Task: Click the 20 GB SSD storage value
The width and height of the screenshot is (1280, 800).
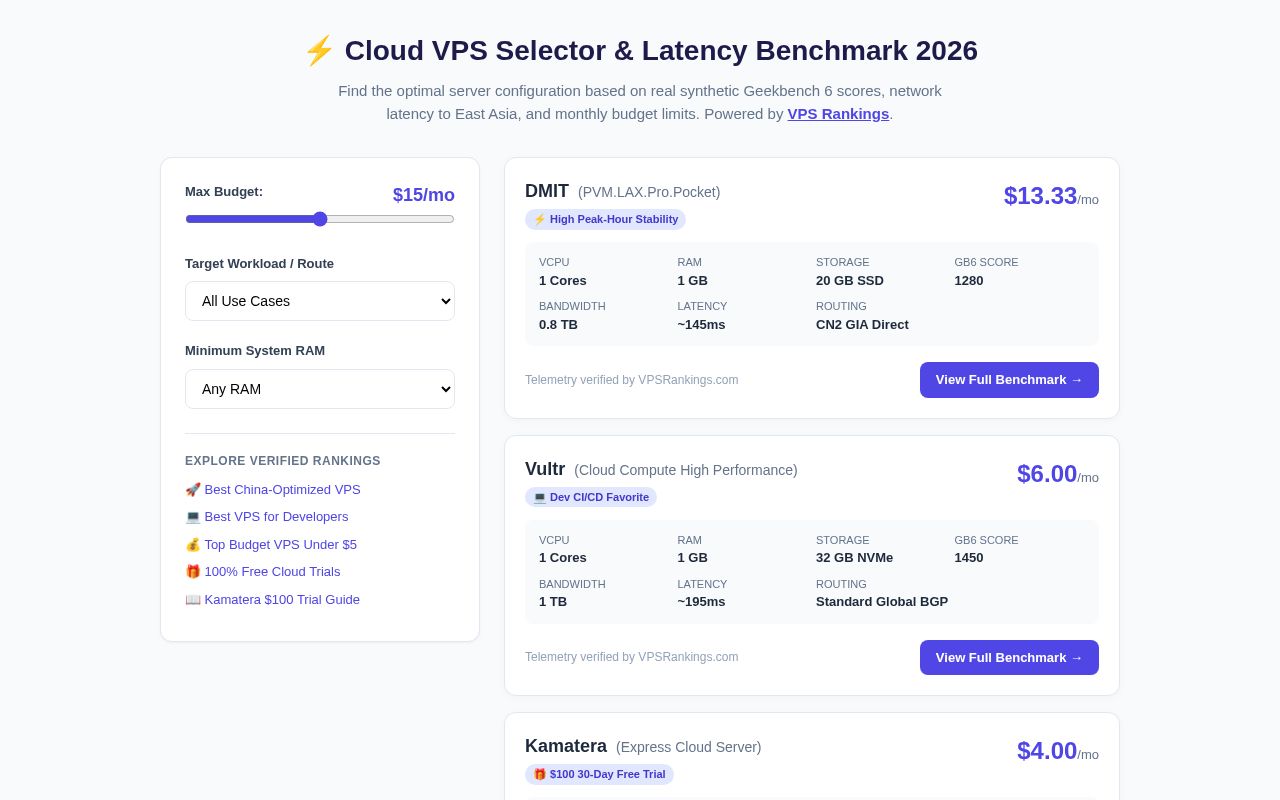Action: (850, 281)
